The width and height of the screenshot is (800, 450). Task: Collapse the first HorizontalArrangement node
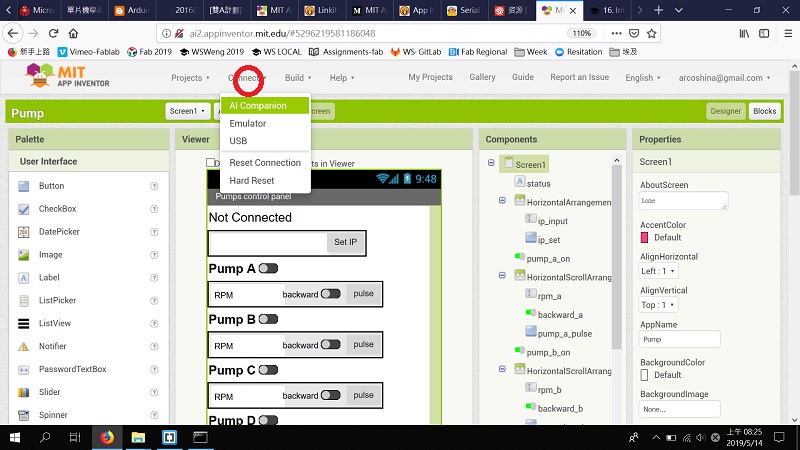point(502,201)
